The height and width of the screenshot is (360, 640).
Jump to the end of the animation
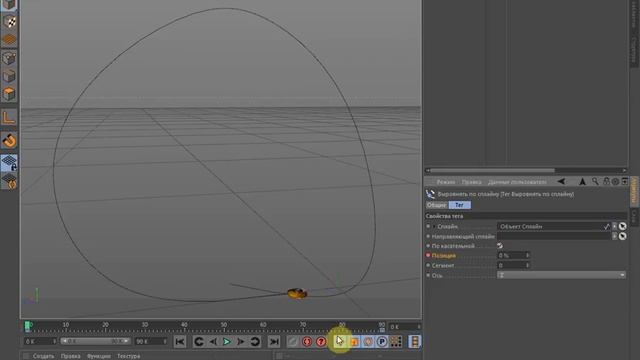(274, 342)
